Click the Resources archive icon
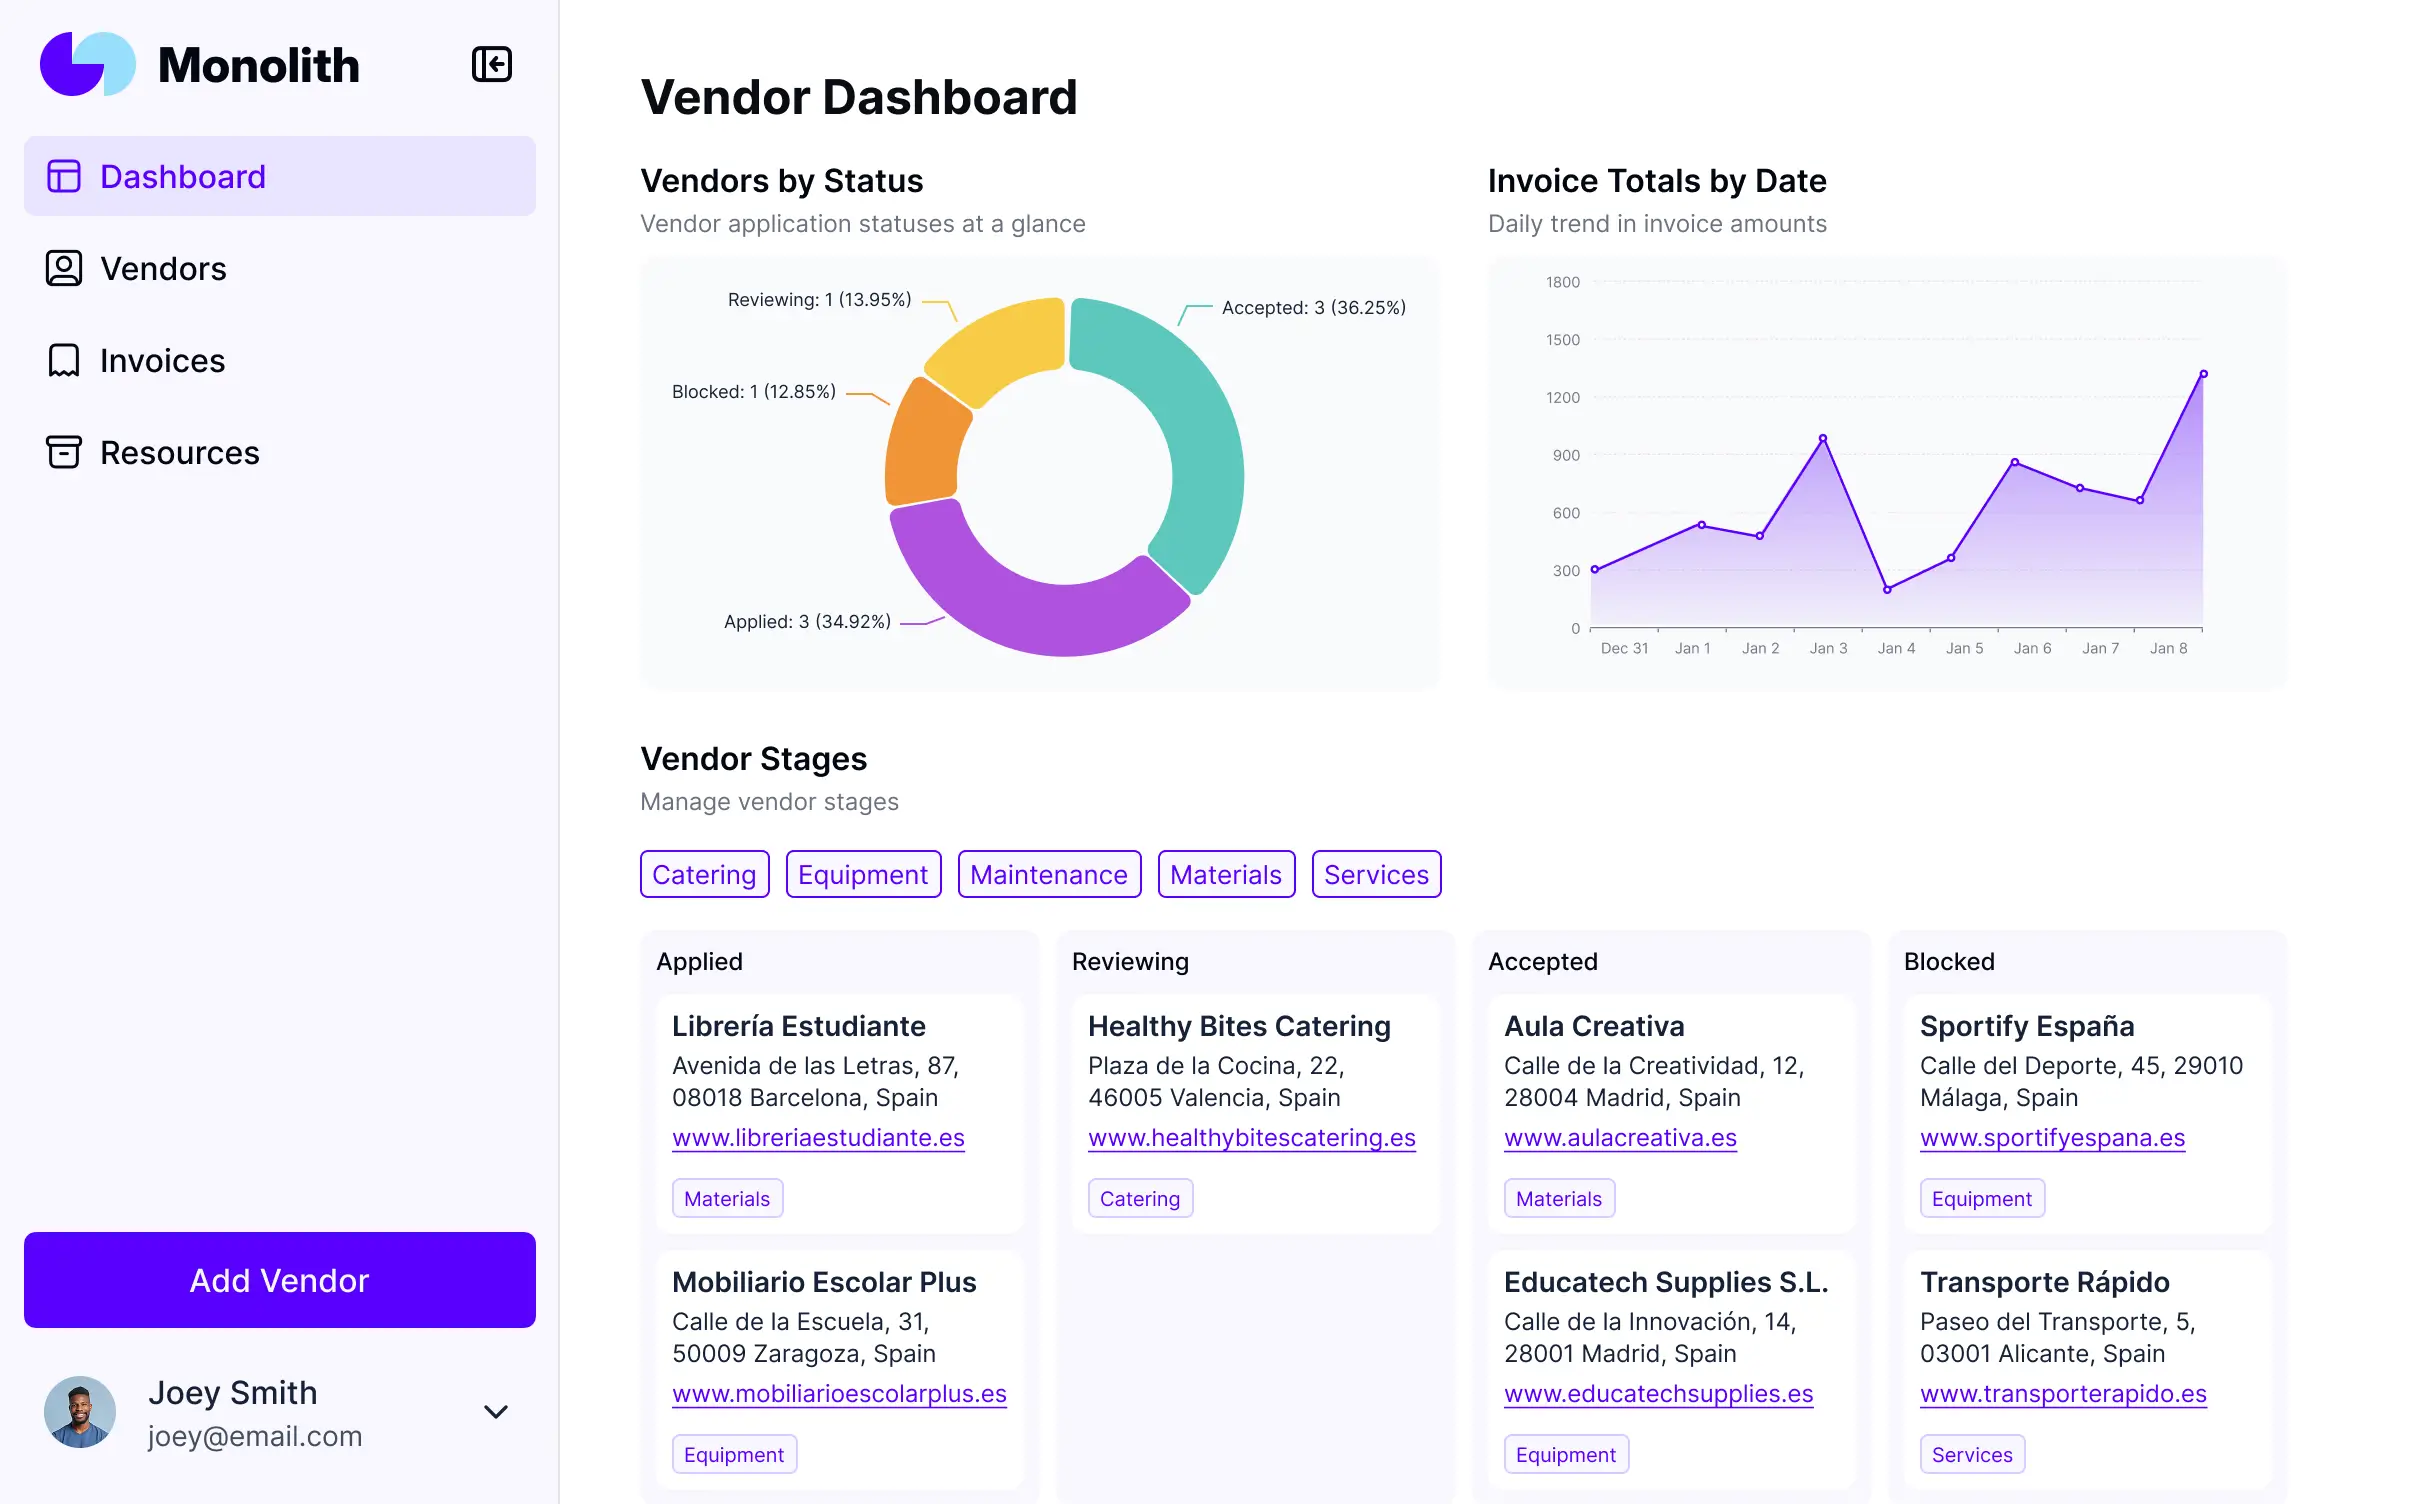 tap(64, 452)
